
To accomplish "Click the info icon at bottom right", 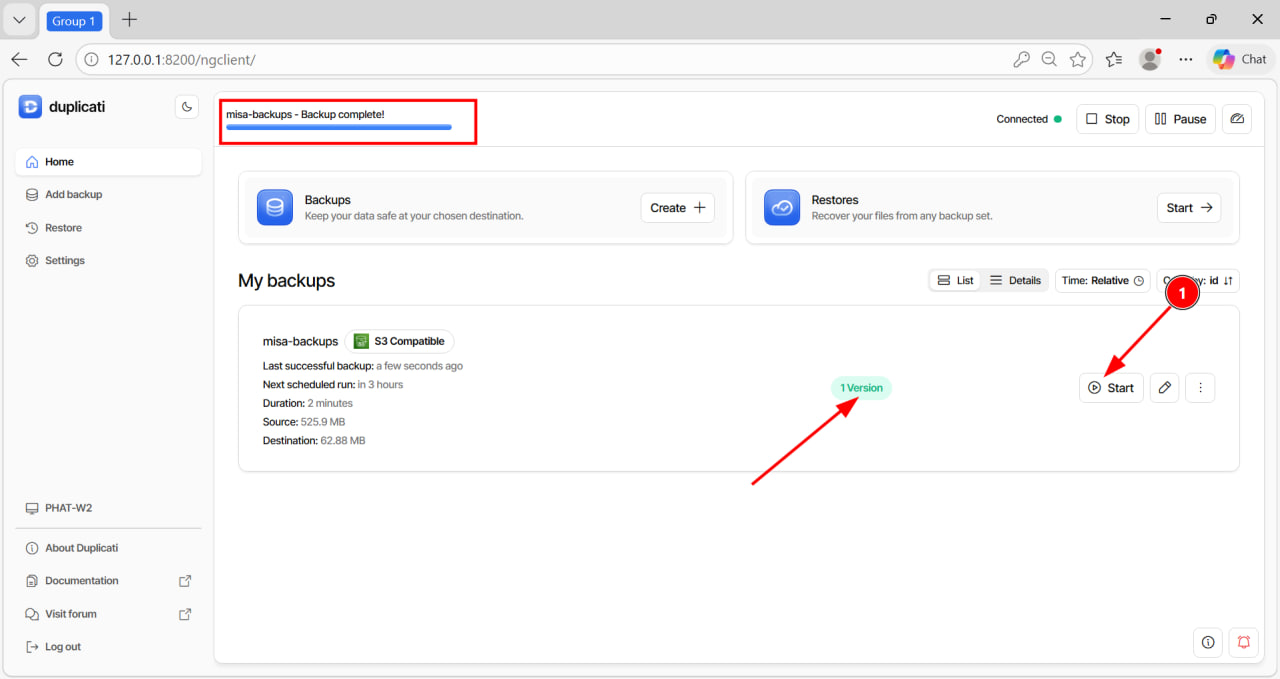I will point(1208,642).
